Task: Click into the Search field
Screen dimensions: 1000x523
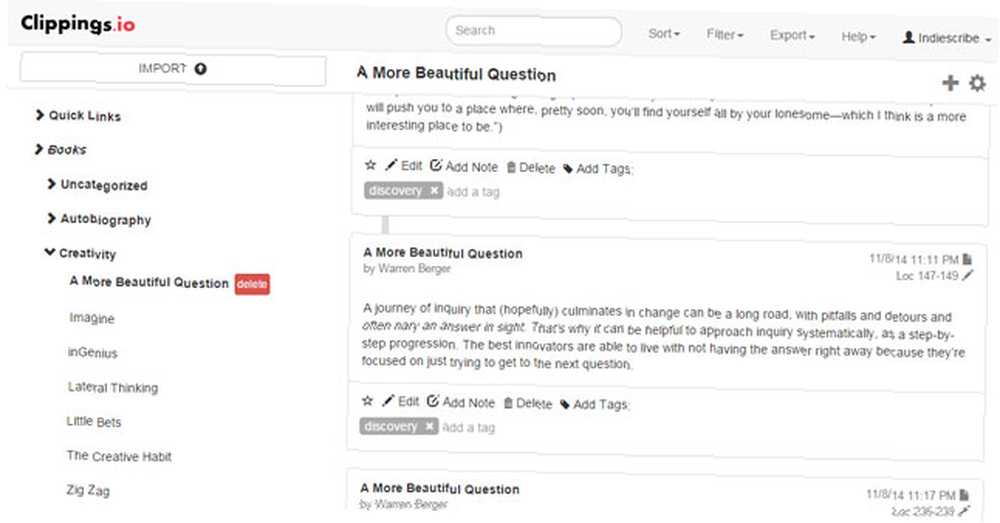Action: [534, 31]
